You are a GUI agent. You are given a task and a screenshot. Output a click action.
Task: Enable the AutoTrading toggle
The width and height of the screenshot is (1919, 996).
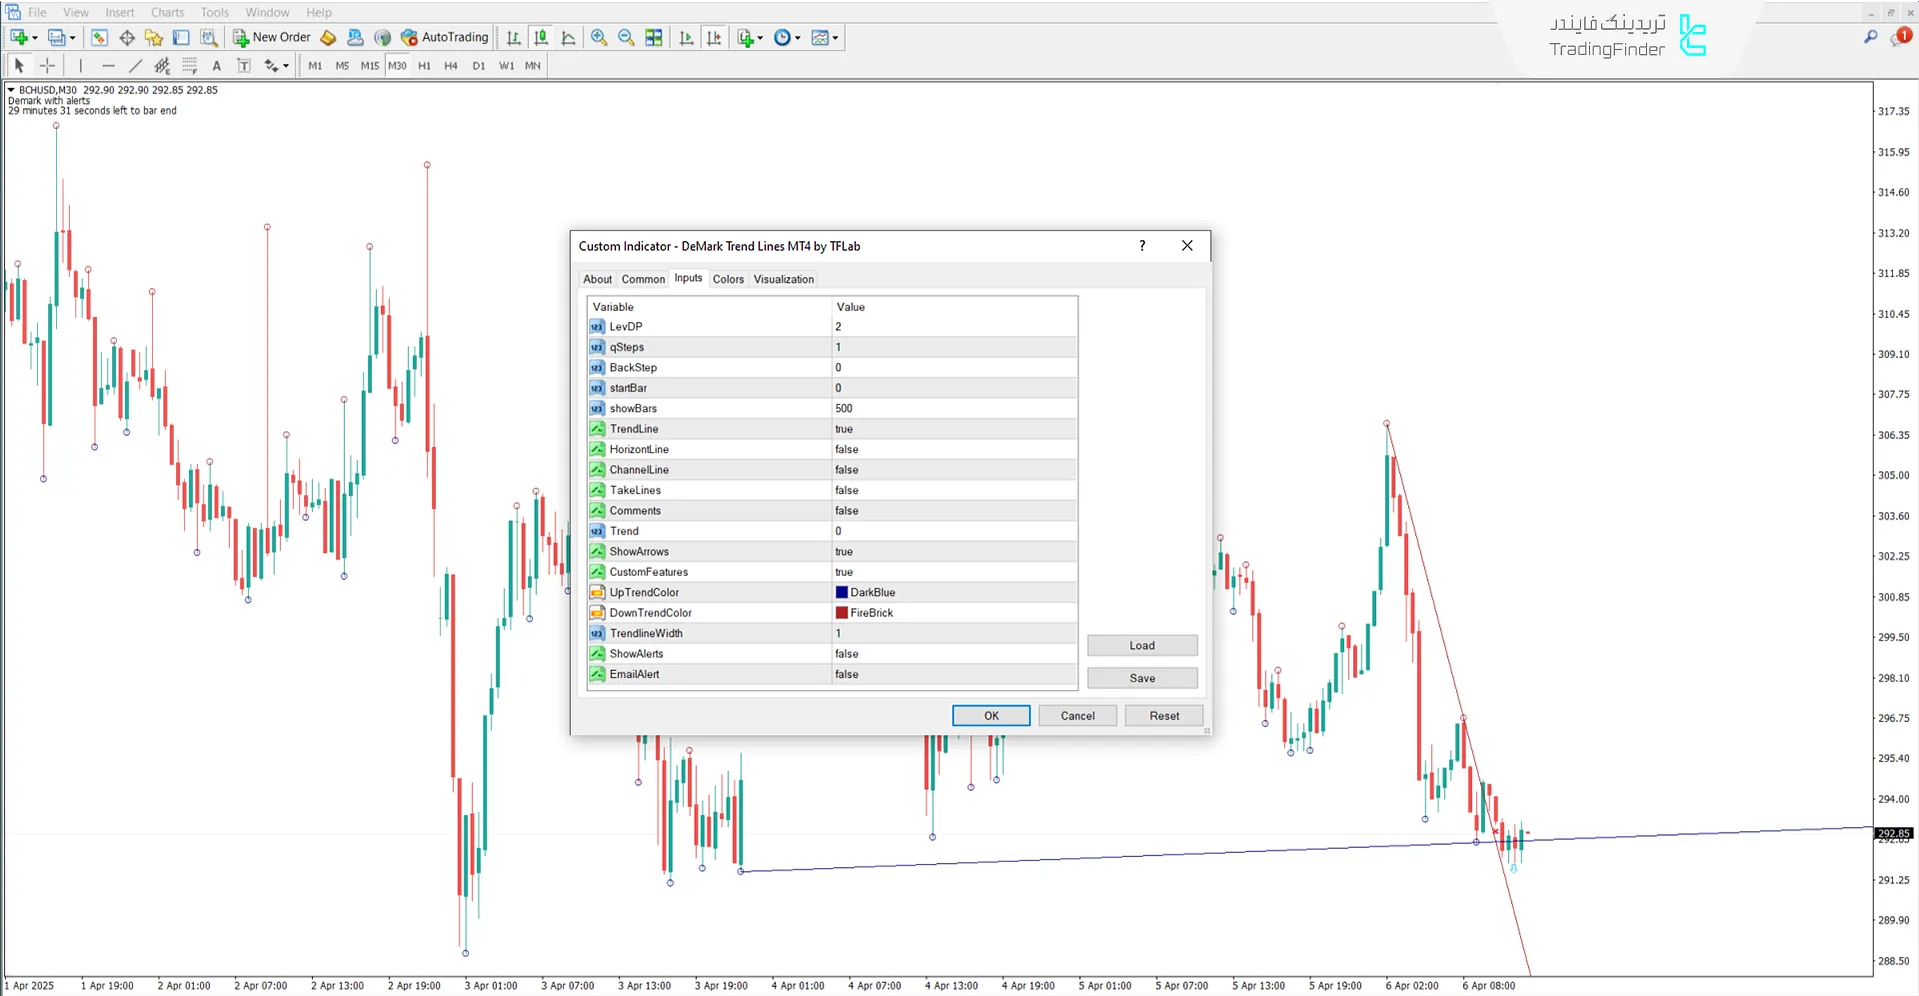point(445,37)
